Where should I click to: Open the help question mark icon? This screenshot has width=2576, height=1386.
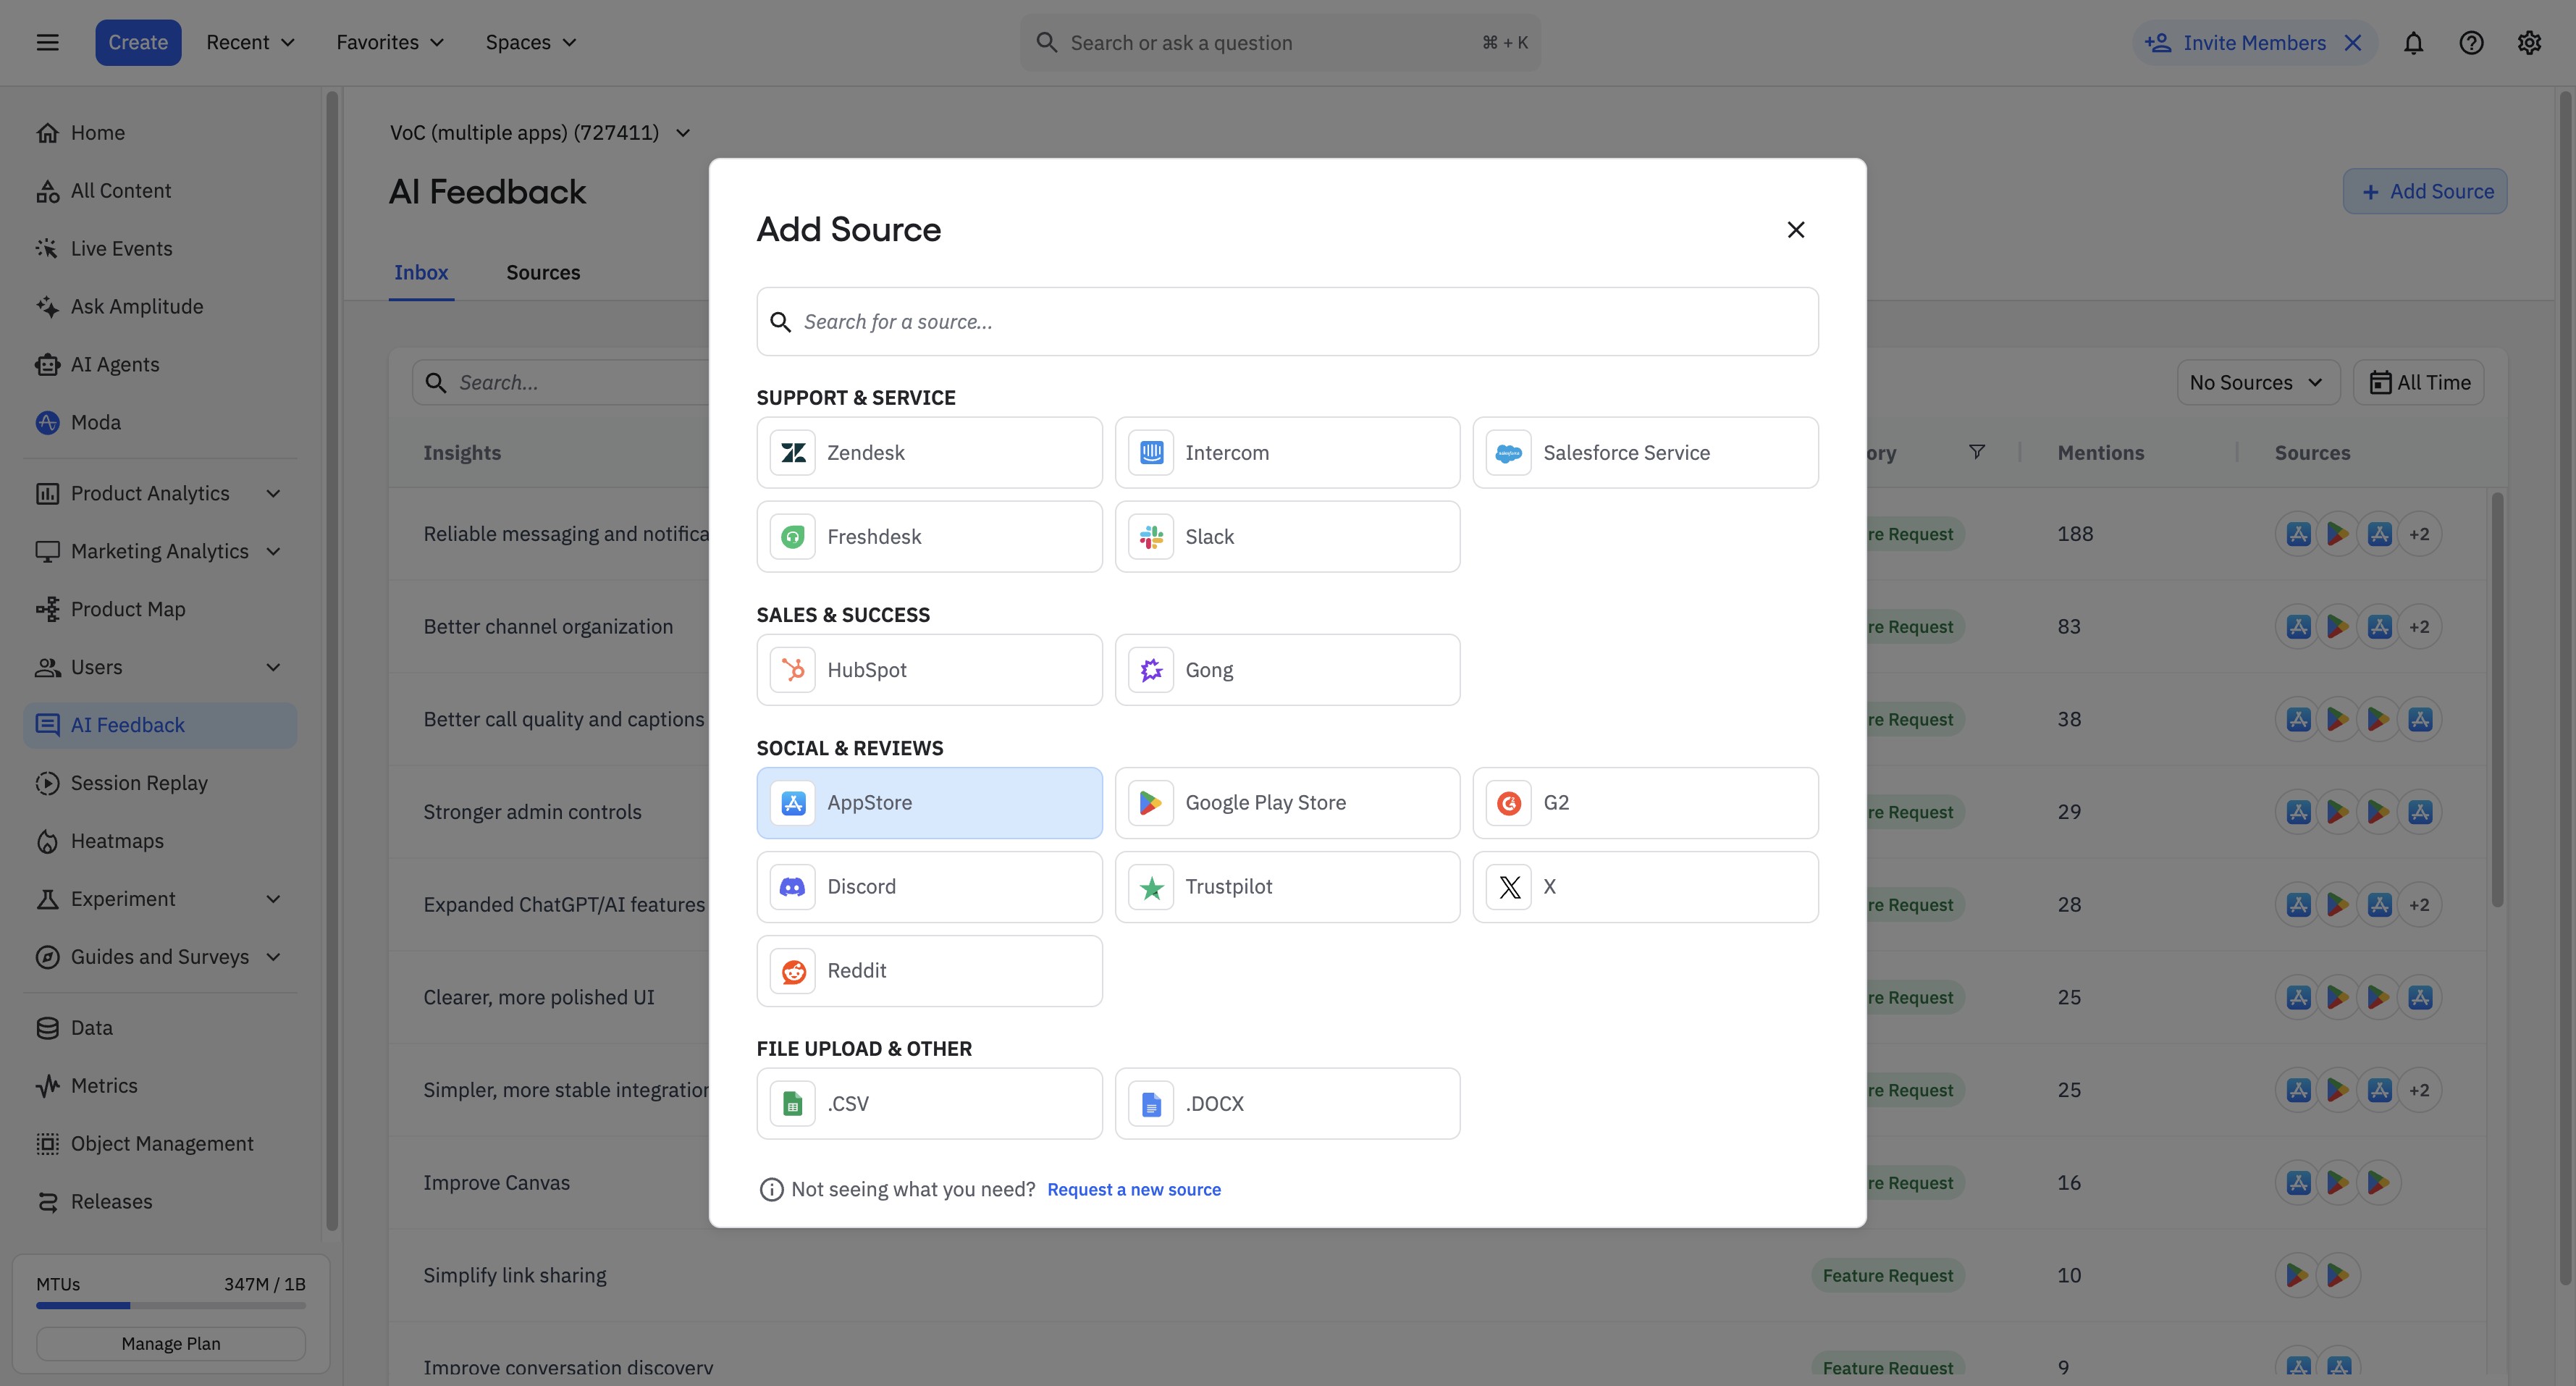click(x=2471, y=43)
